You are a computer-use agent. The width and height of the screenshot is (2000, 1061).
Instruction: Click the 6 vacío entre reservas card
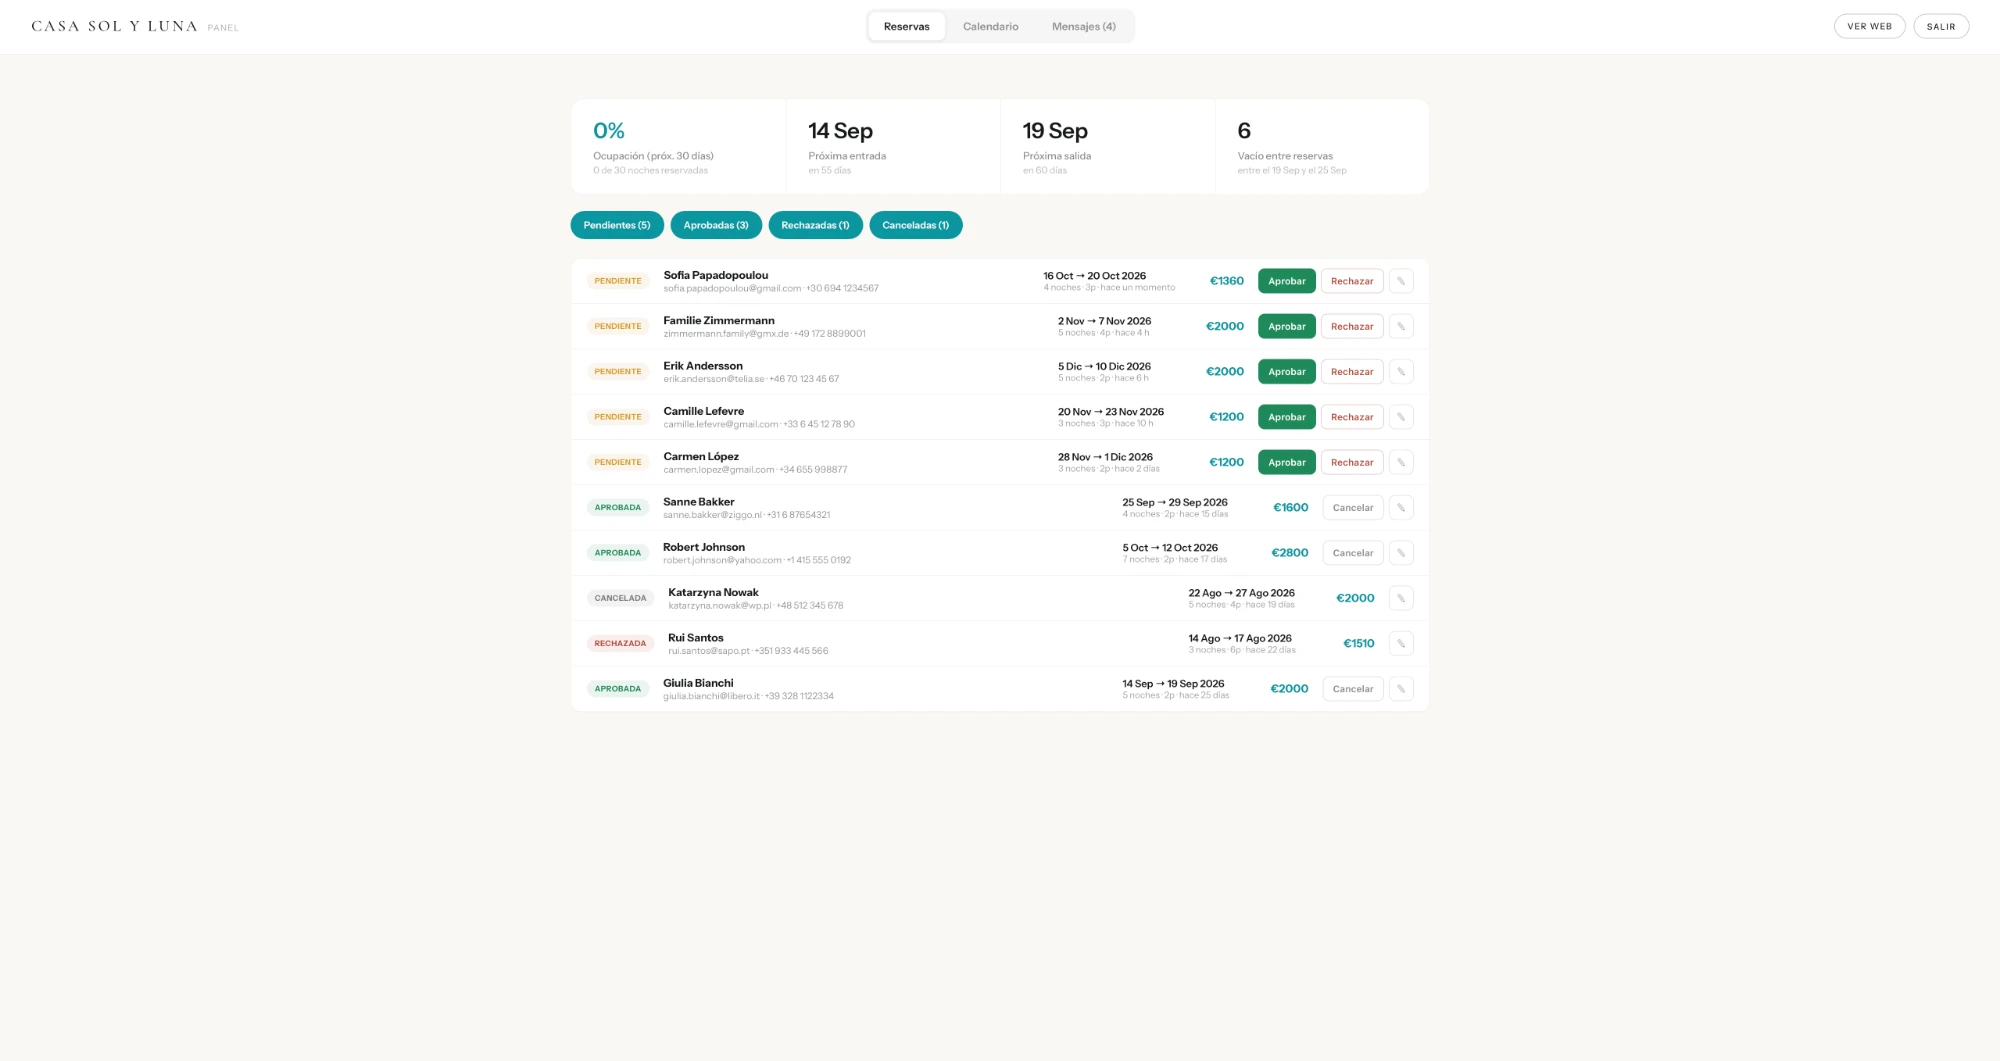coord(1322,146)
